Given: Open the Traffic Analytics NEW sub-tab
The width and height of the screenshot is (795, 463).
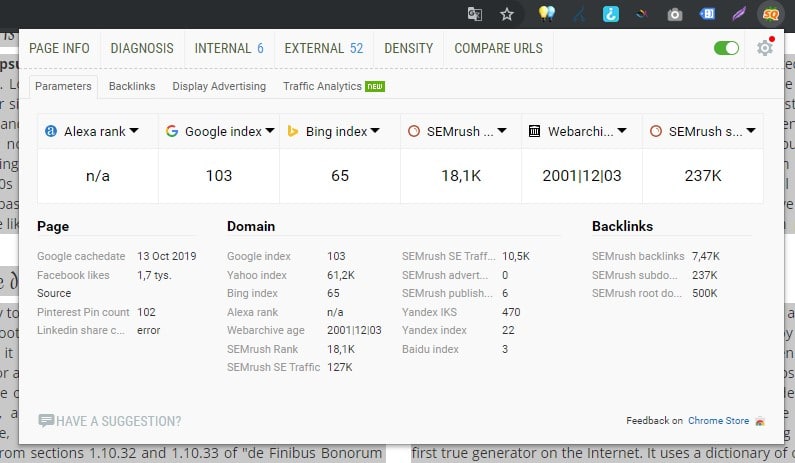Looking at the screenshot, I should 334,86.
